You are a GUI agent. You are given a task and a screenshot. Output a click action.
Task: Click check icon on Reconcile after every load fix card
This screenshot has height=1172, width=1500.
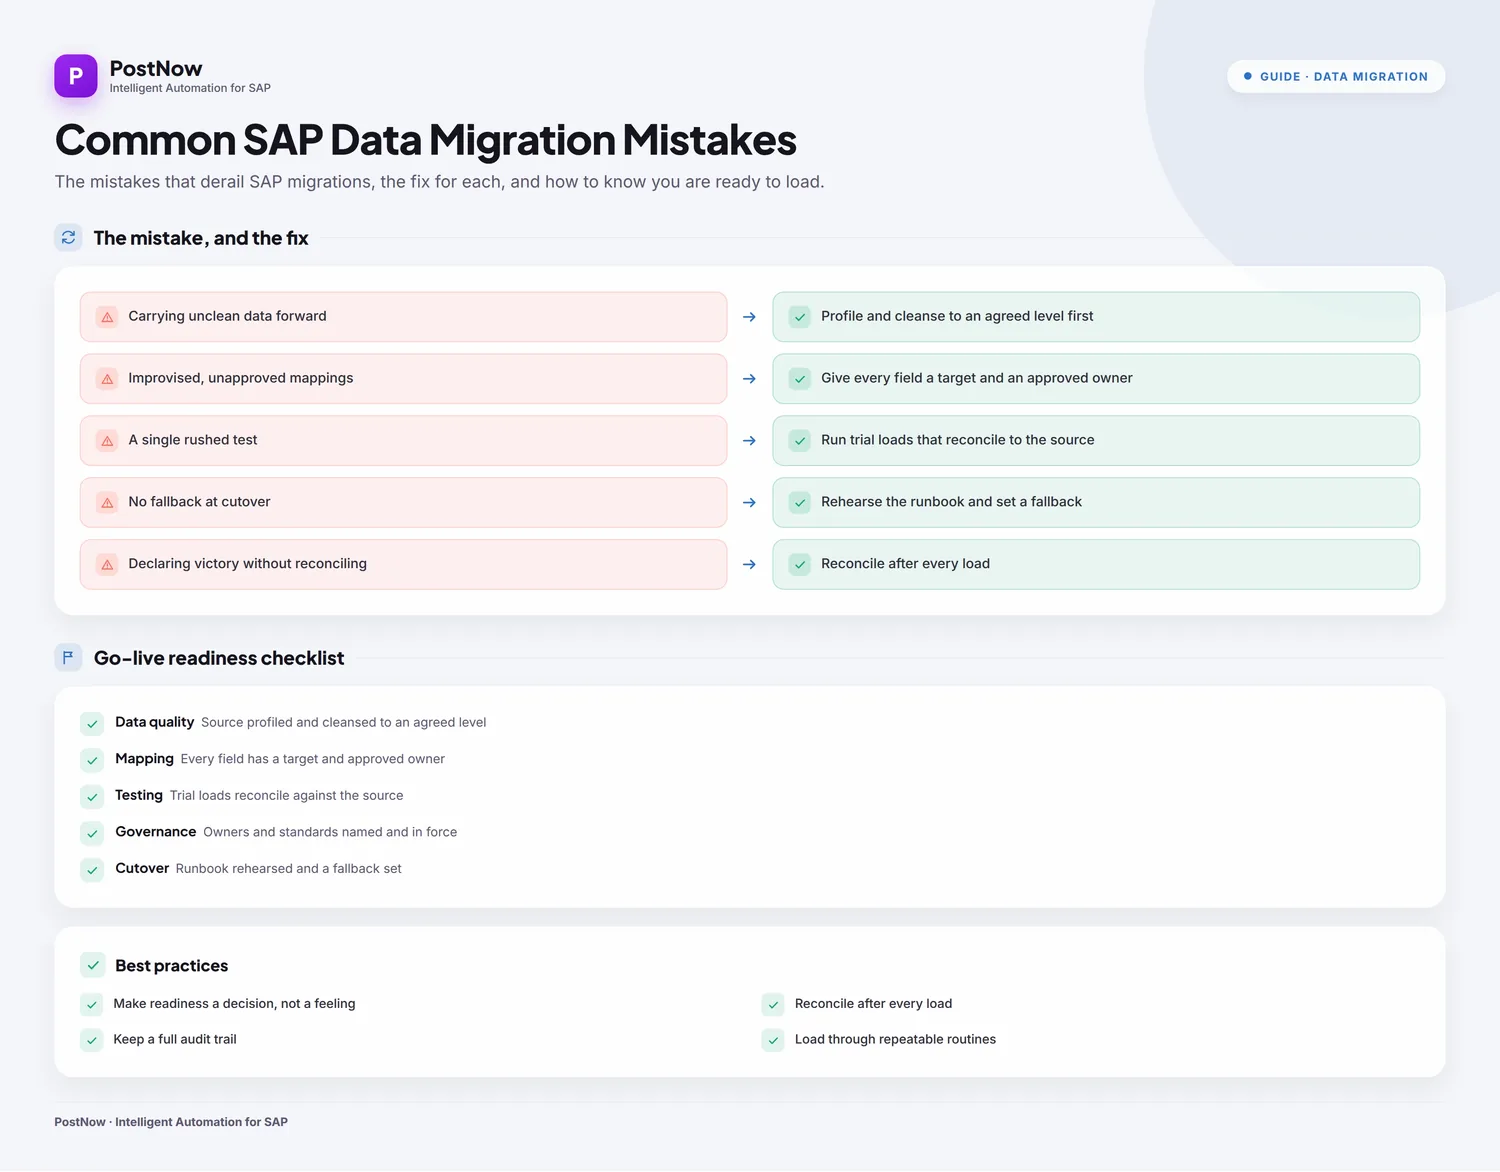point(800,565)
